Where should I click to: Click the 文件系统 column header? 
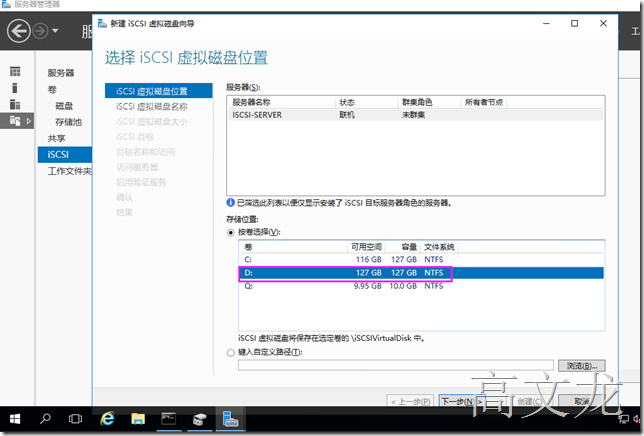439,247
